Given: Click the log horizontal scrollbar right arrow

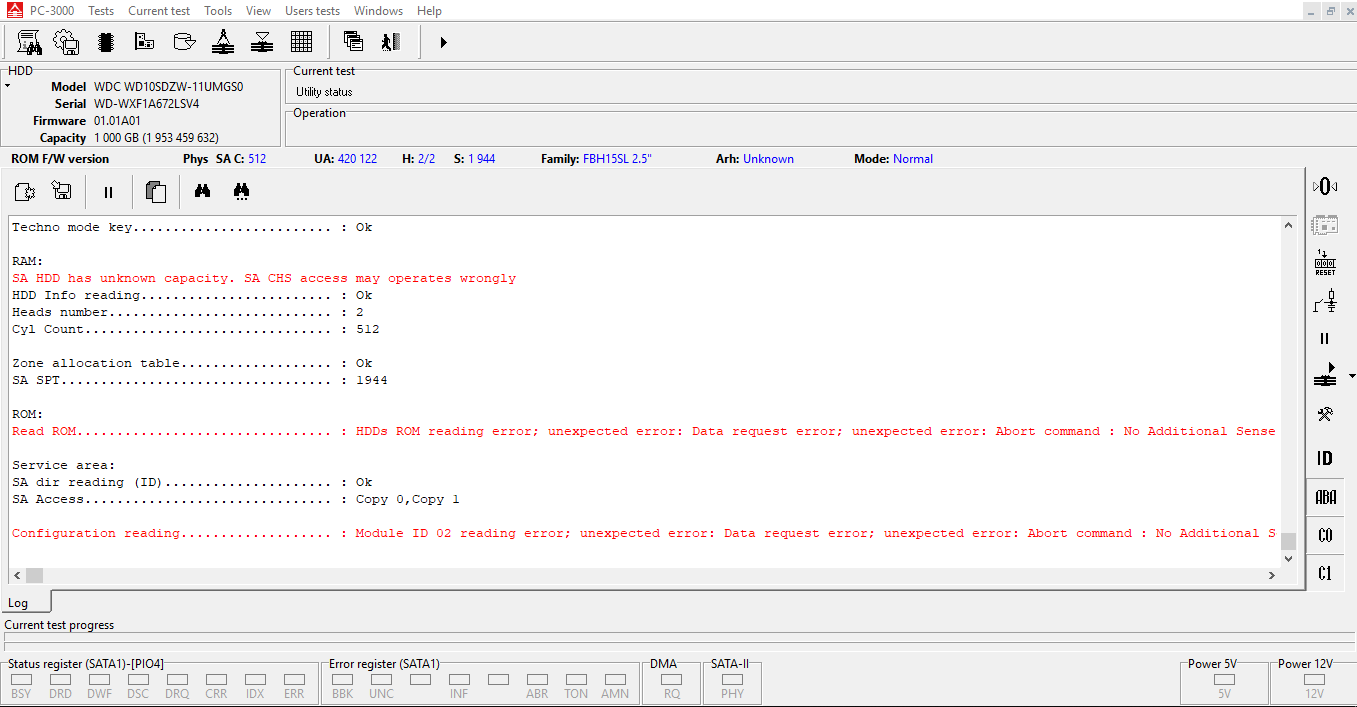Looking at the screenshot, I should click(x=1272, y=575).
